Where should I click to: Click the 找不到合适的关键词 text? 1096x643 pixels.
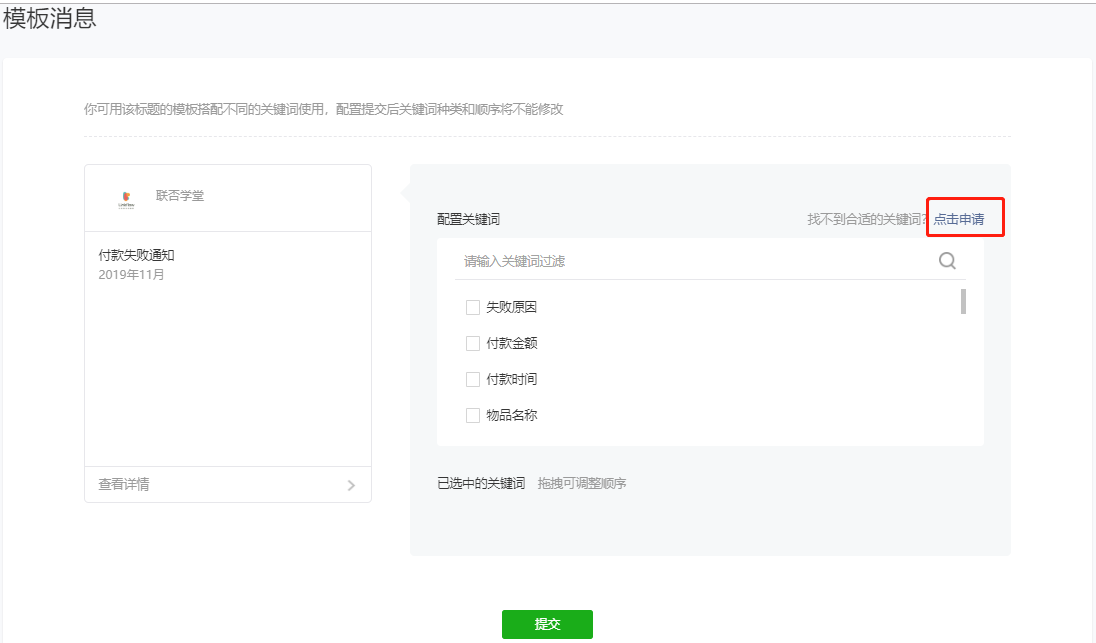tap(867, 219)
